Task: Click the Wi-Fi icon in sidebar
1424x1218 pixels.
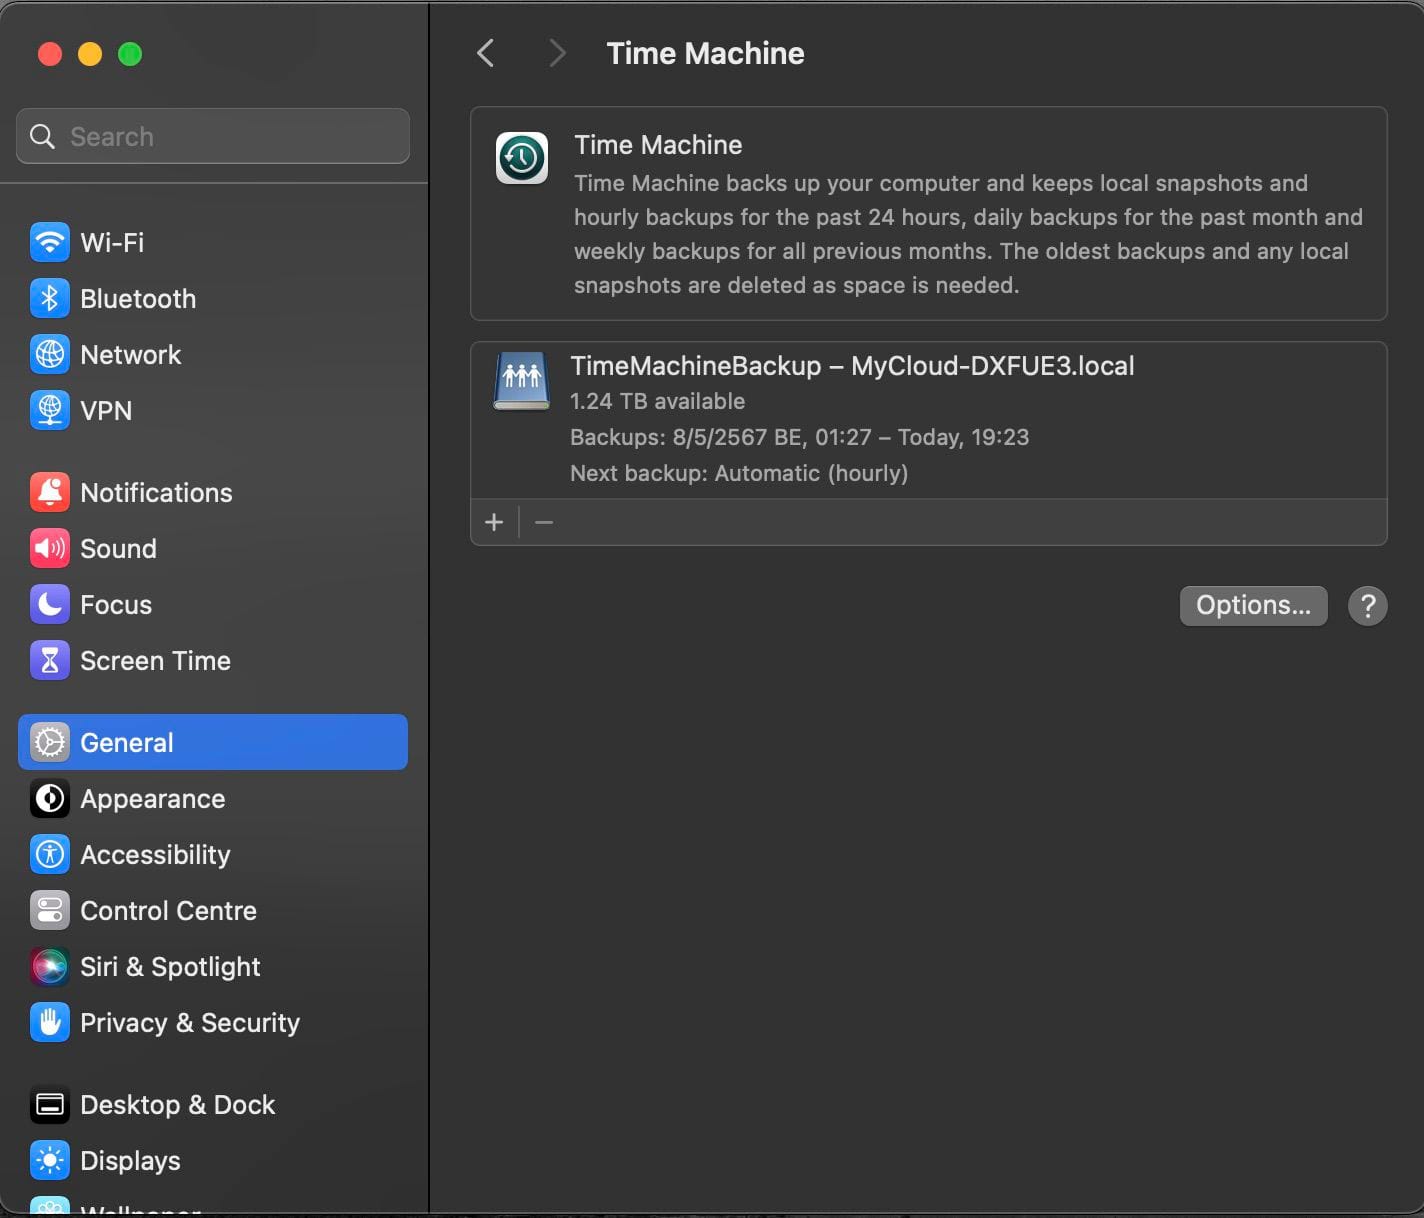Action: click(x=50, y=242)
